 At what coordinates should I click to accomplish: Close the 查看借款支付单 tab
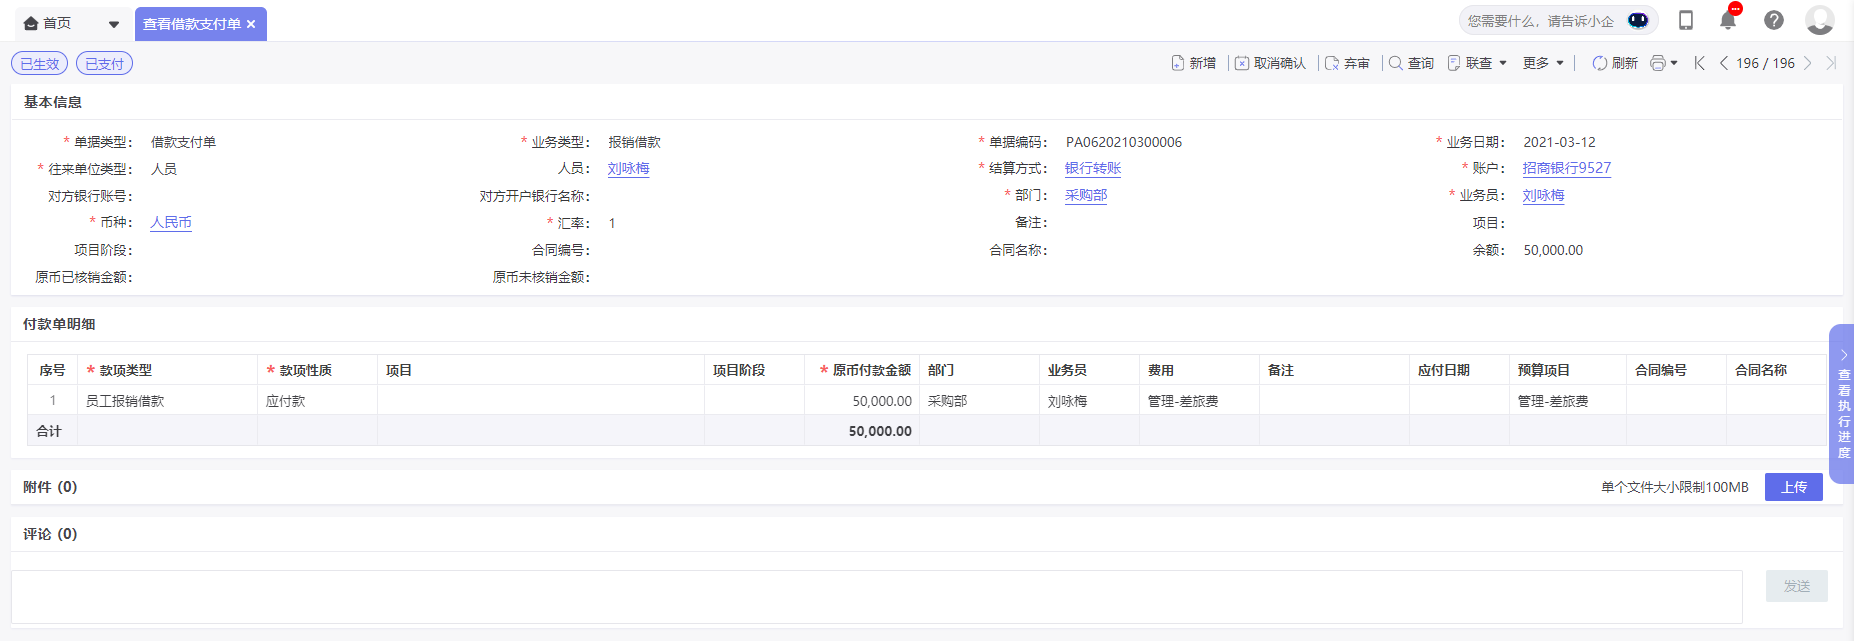pyautogui.click(x=251, y=24)
